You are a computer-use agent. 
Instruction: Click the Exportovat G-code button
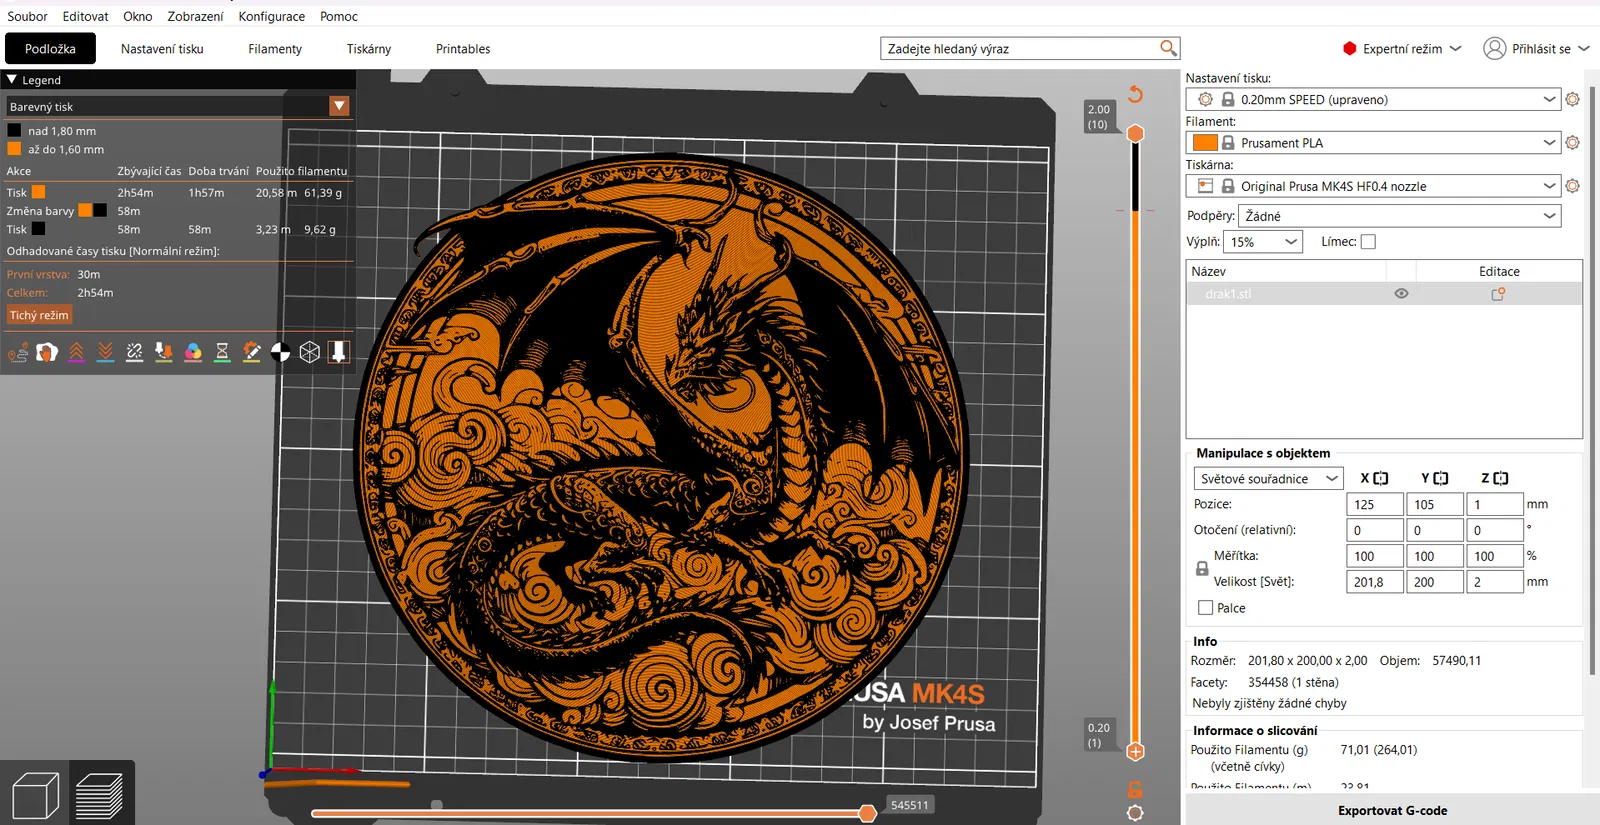pos(1392,810)
